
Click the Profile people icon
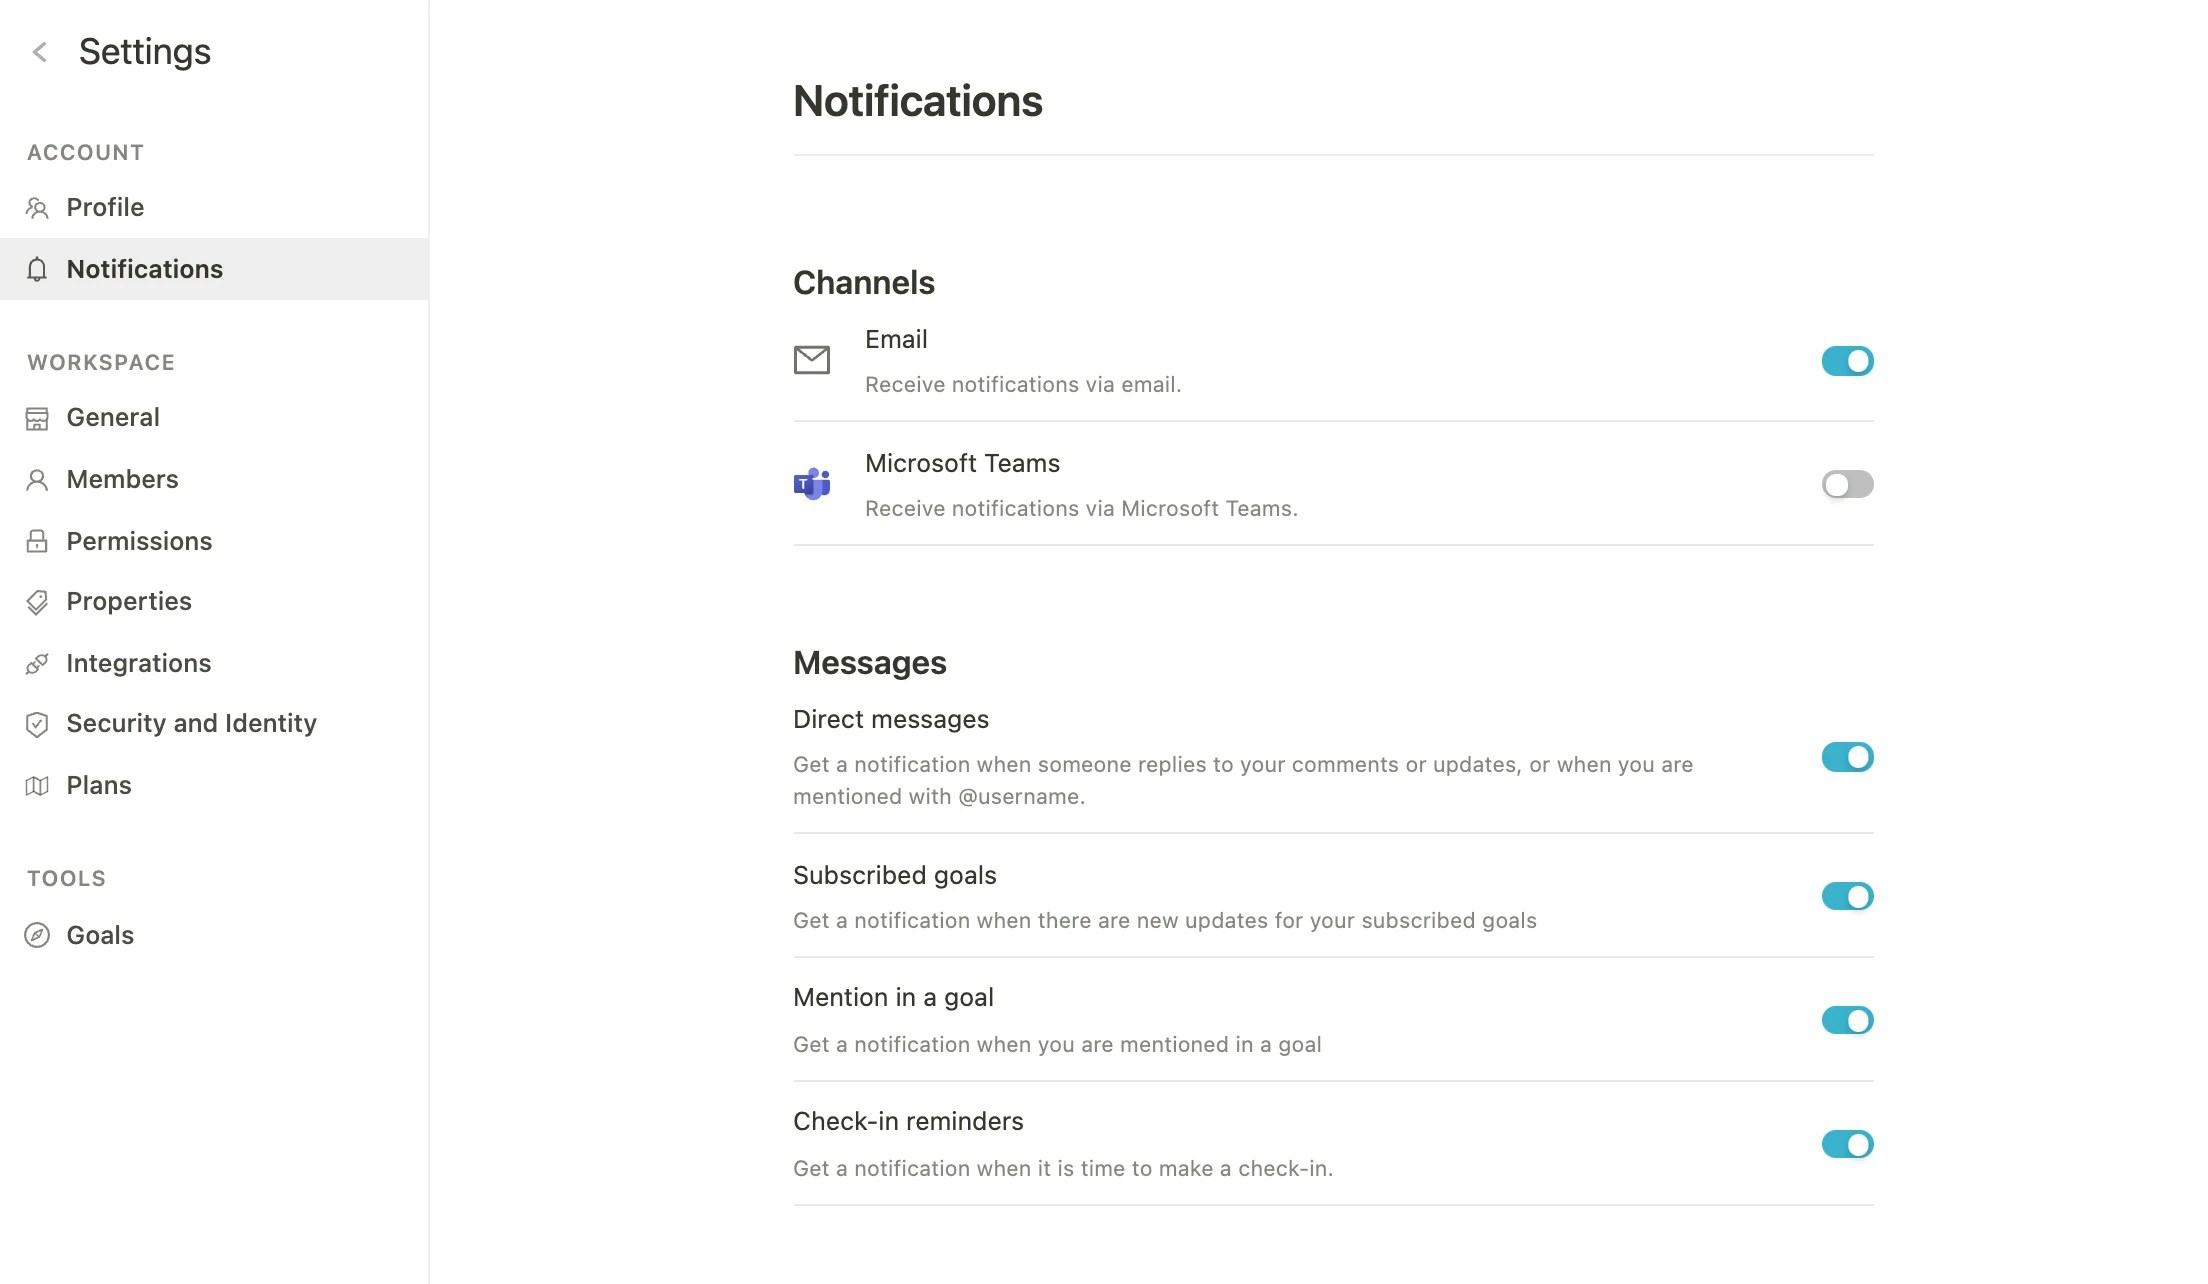[x=37, y=208]
